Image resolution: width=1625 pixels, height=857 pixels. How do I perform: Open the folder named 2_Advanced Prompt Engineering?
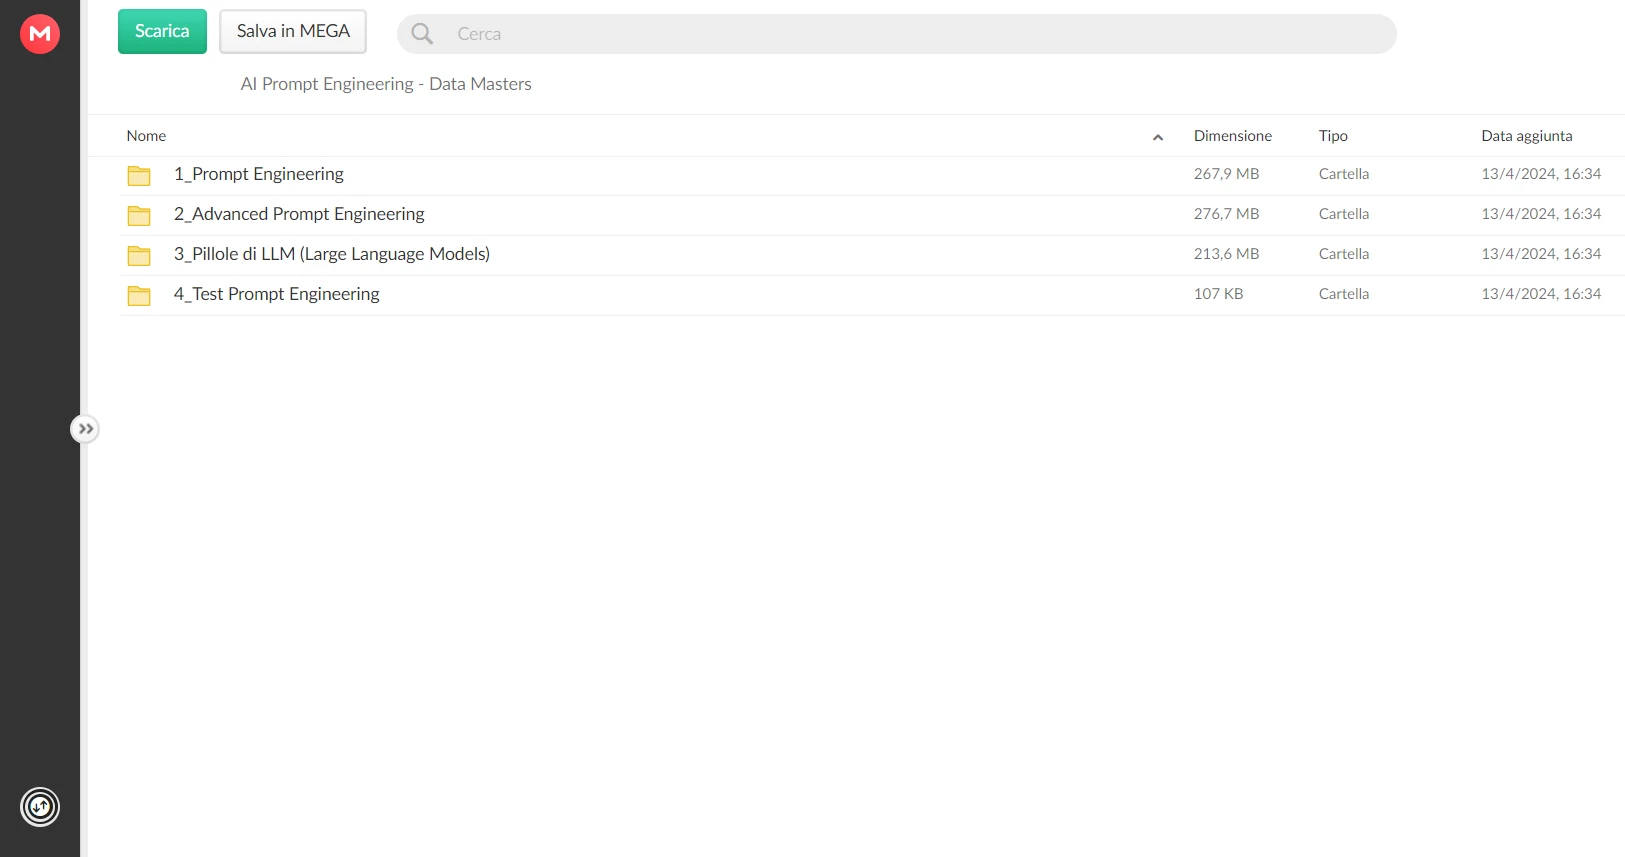pyautogui.click(x=299, y=214)
